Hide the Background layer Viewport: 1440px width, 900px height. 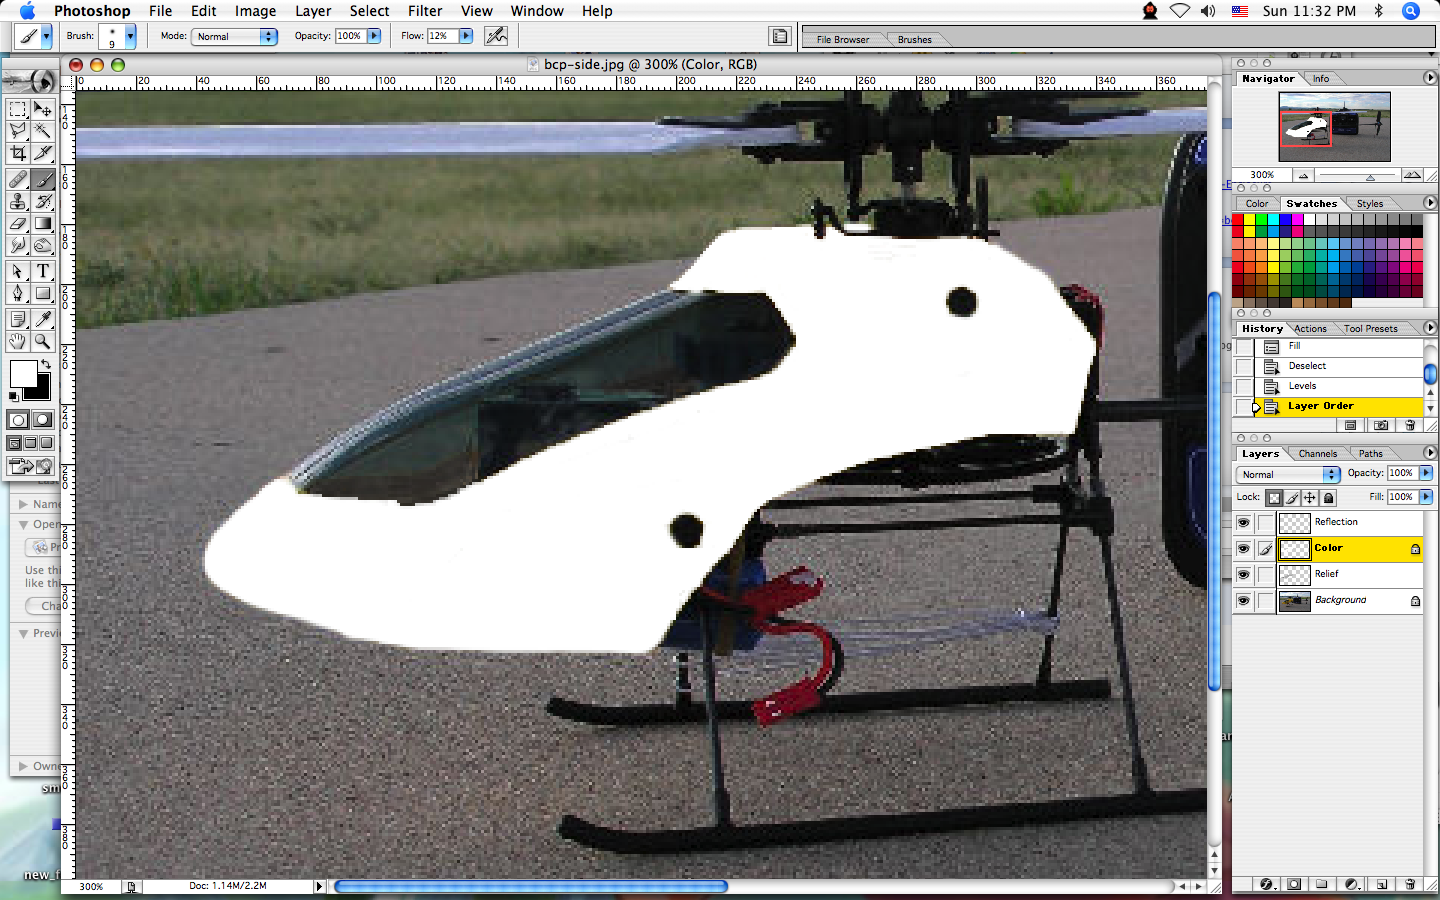pyautogui.click(x=1243, y=600)
